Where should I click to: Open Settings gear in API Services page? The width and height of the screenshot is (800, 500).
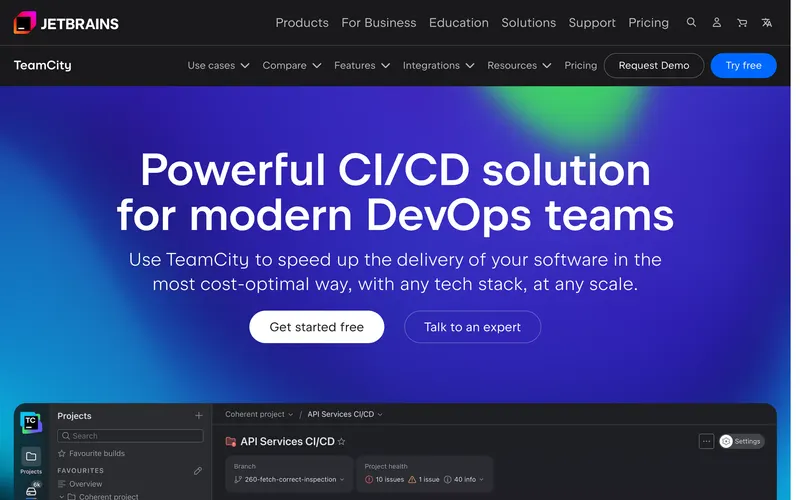coord(741,441)
